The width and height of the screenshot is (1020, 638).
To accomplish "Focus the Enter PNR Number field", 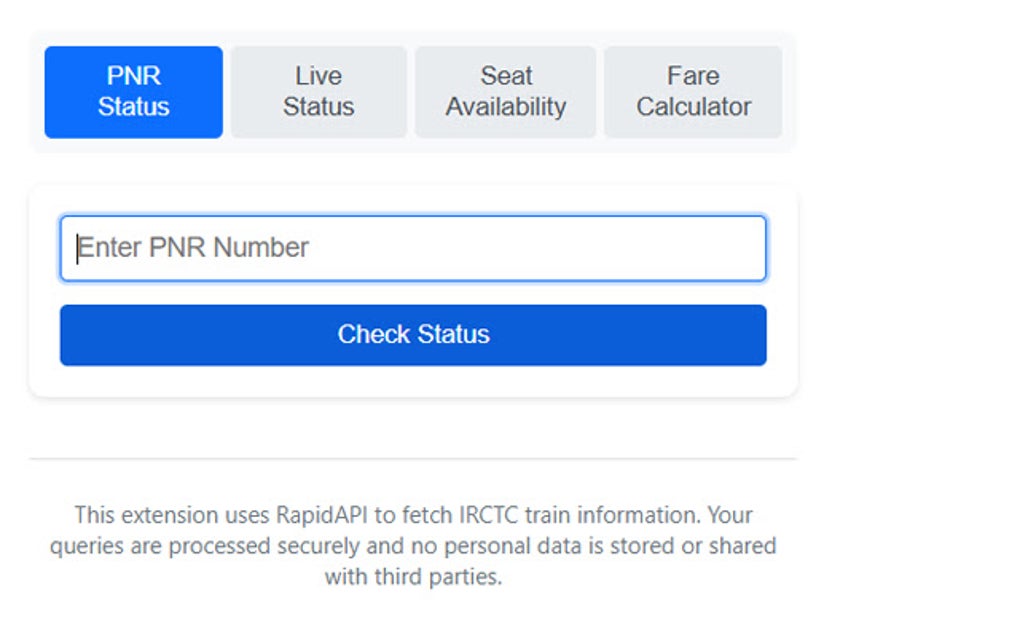I will tap(413, 248).
